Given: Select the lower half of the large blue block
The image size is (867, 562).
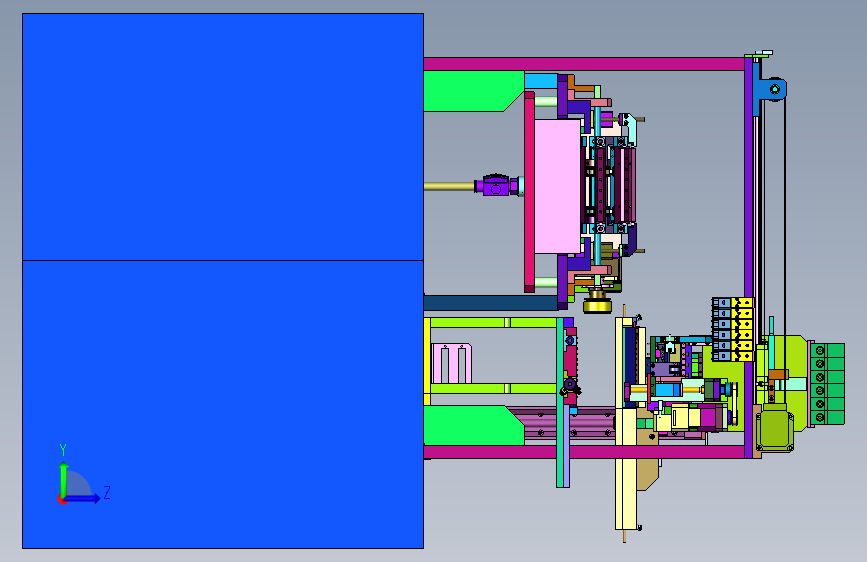Looking at the screenshot, I should pos(223,404).
